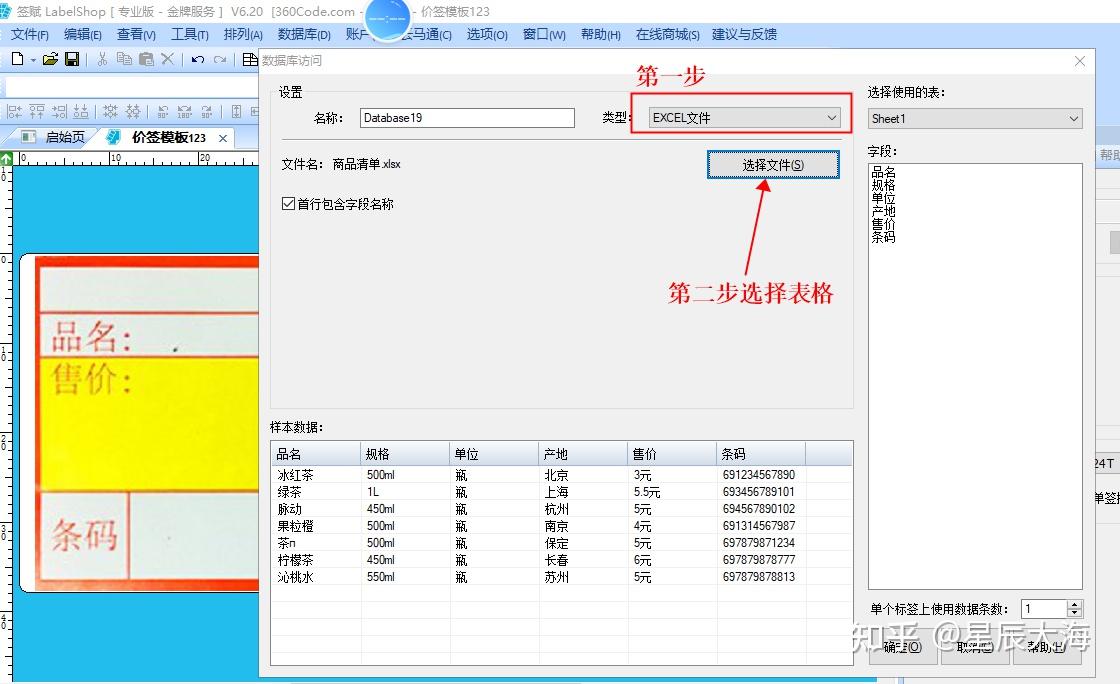Rotate the object 90 degrees

(161, 113)
